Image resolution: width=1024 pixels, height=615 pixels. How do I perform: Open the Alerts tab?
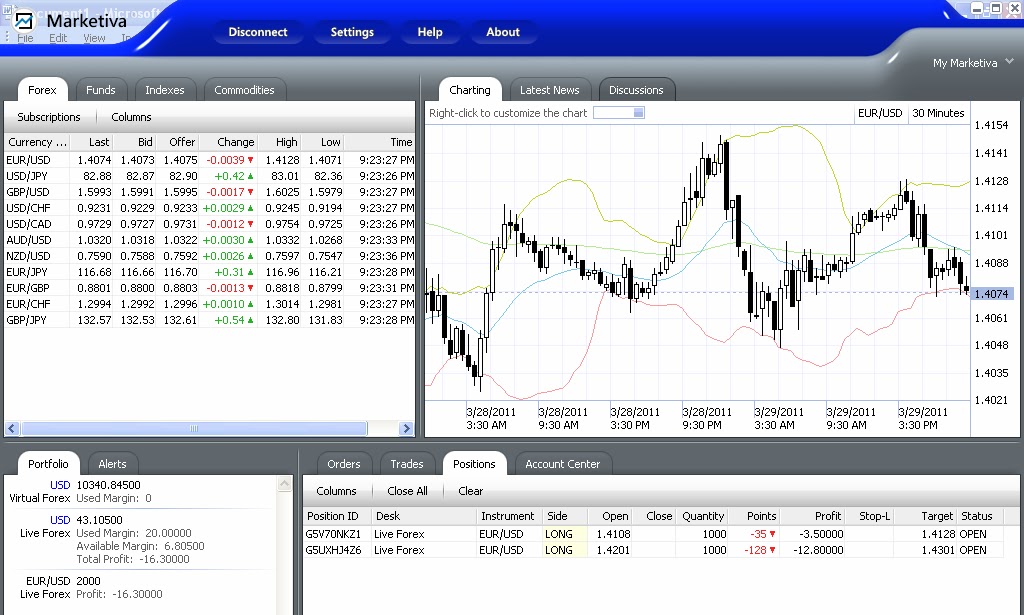112,464
